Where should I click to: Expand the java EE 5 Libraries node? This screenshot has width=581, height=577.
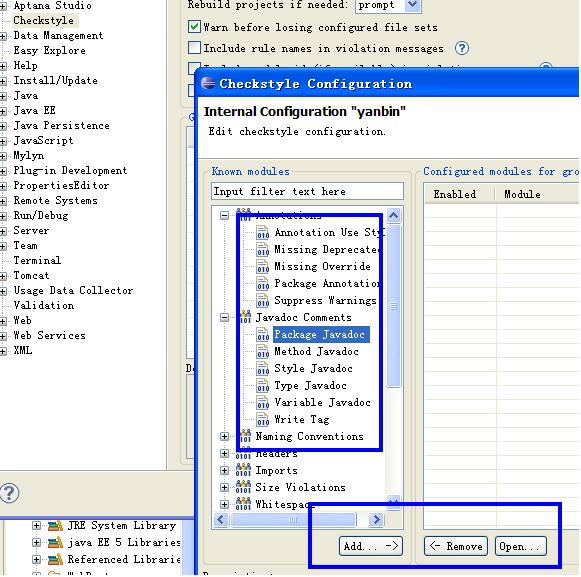pyautogui.click(x=36, y=543)
